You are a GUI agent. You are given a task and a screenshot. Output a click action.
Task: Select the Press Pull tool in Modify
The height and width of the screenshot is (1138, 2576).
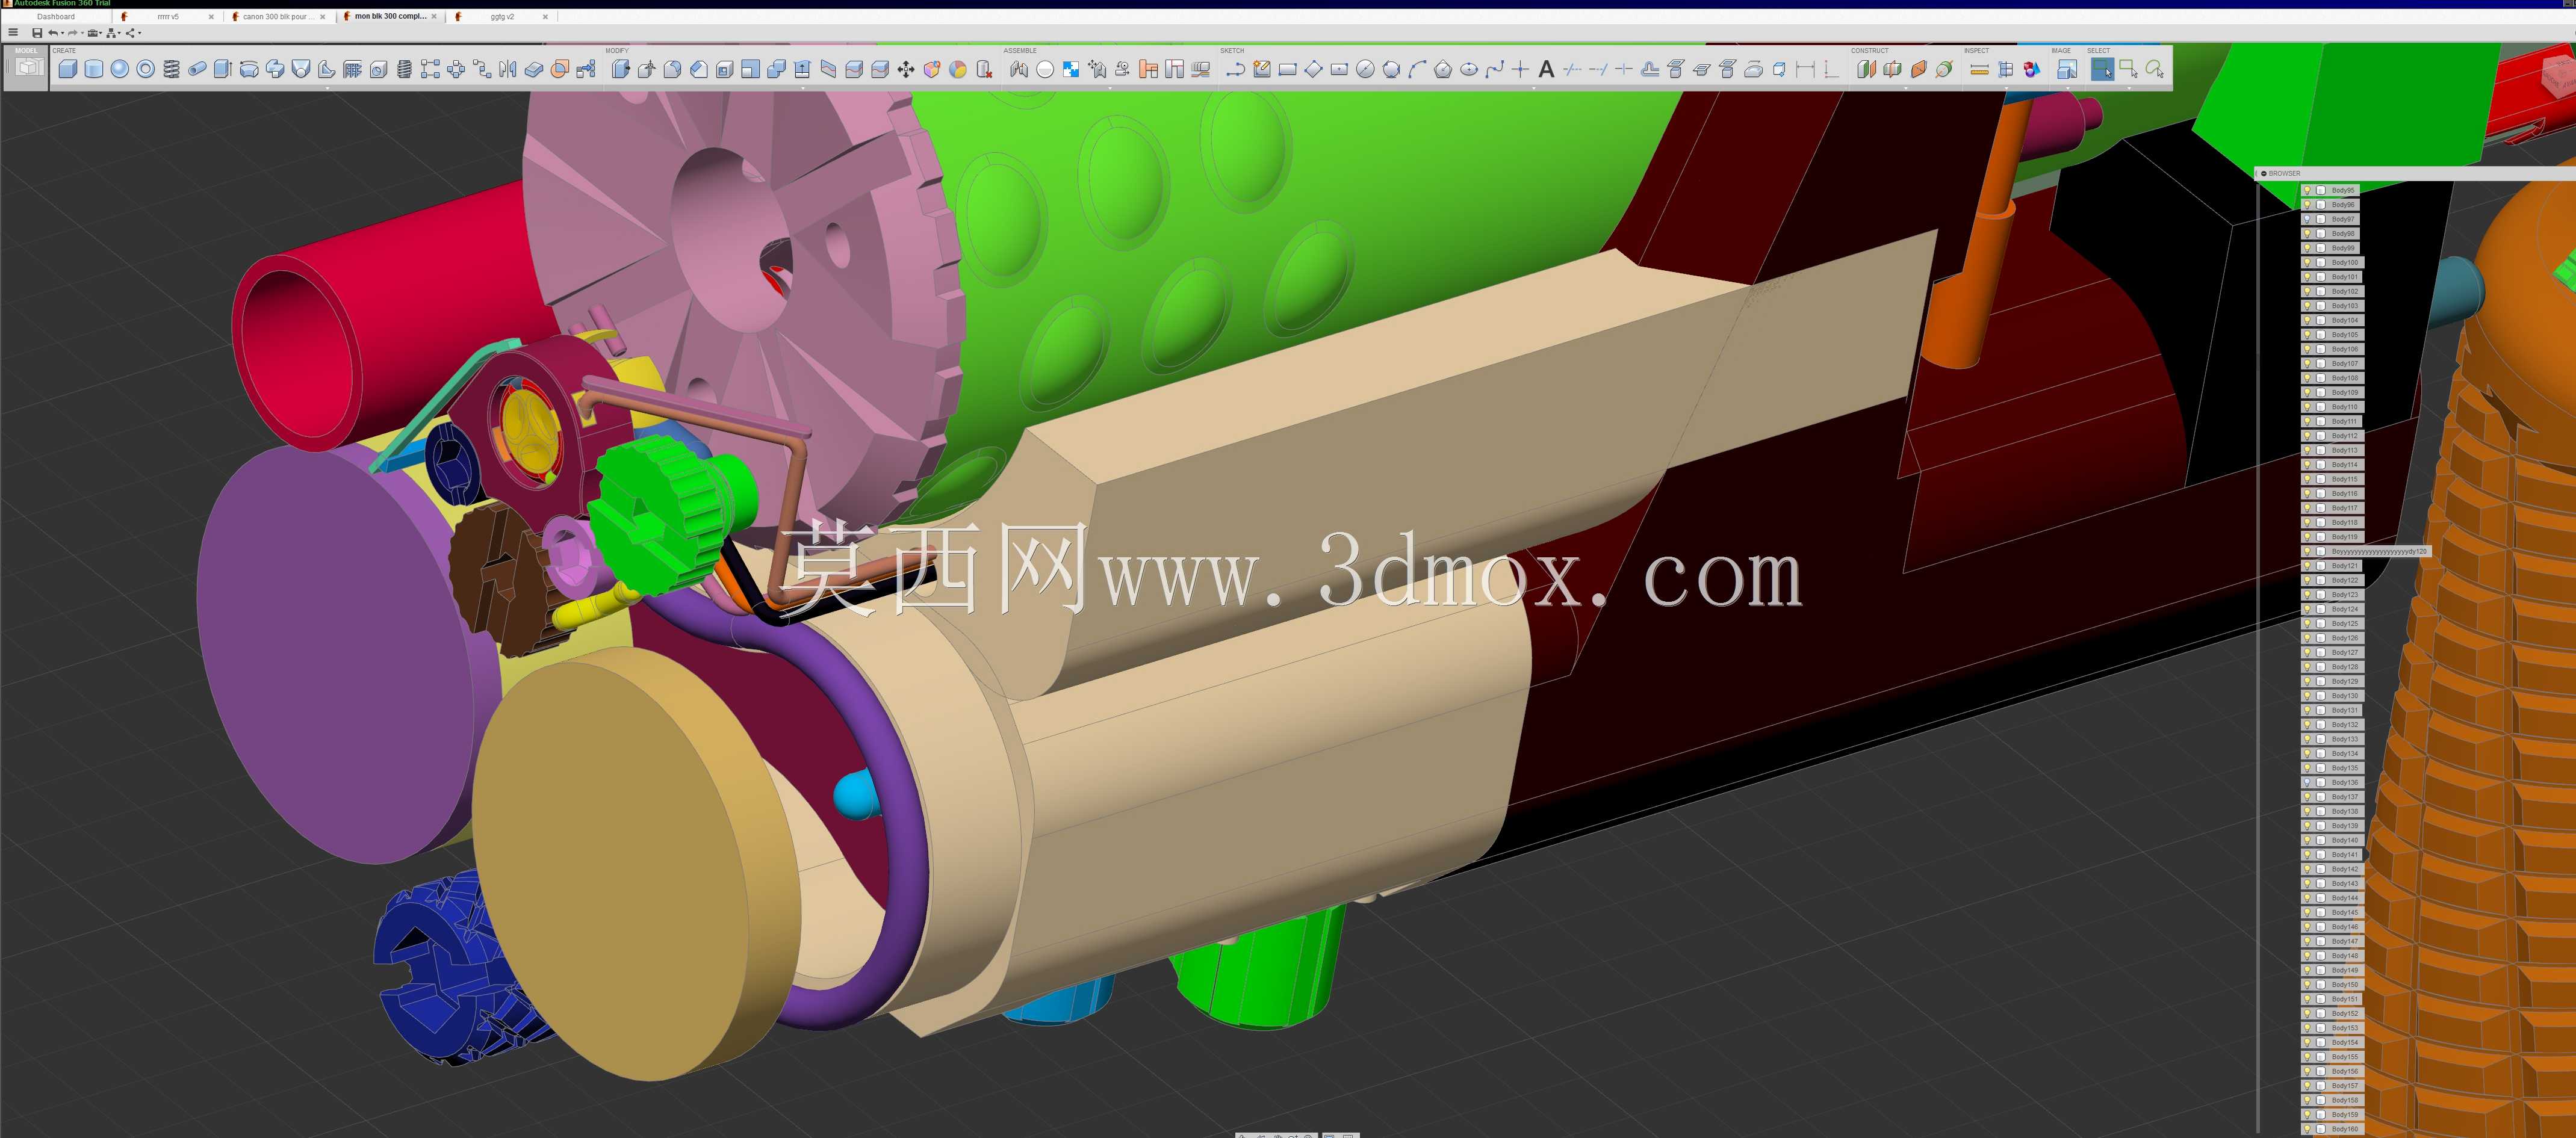tap(620, 69)
